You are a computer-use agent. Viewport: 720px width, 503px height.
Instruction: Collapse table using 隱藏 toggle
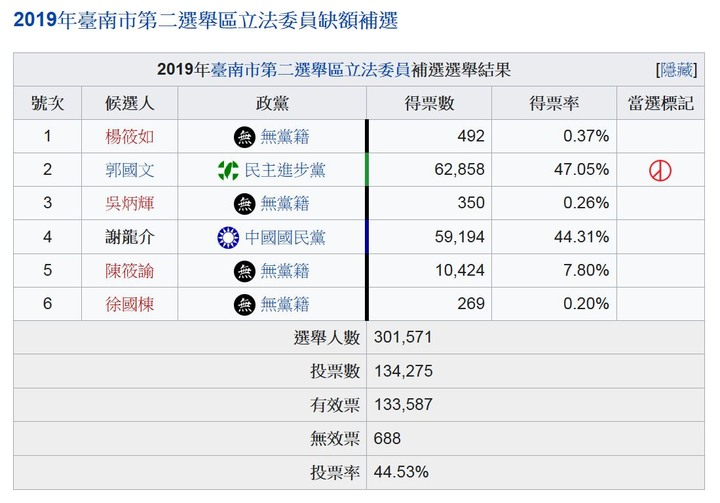pos(675,70)
